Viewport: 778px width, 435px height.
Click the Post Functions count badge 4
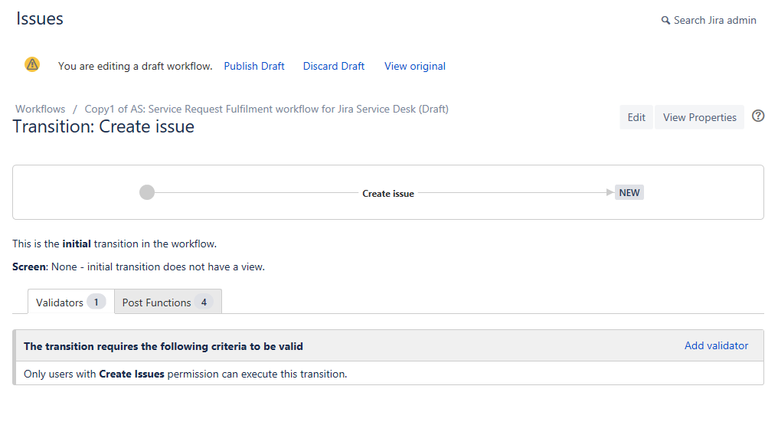click(x=204, y=302)
